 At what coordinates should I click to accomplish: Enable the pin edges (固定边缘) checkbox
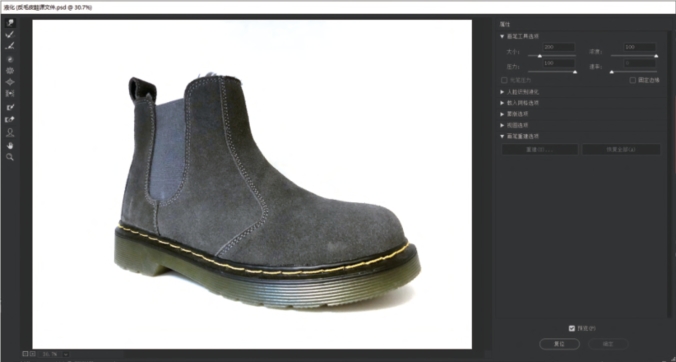[x=632, y=80]
